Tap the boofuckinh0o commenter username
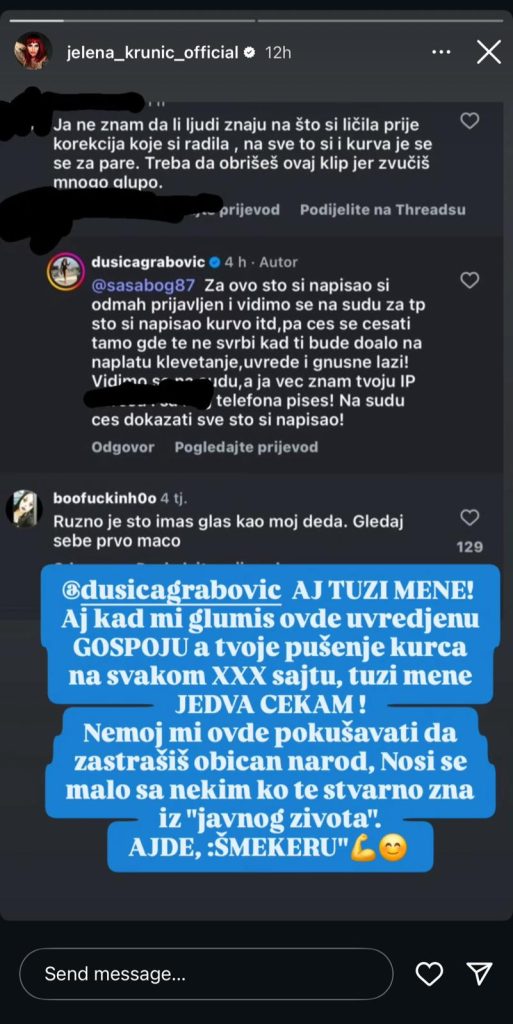Screen dimensions: 513x1024 [x=104, y=498]
